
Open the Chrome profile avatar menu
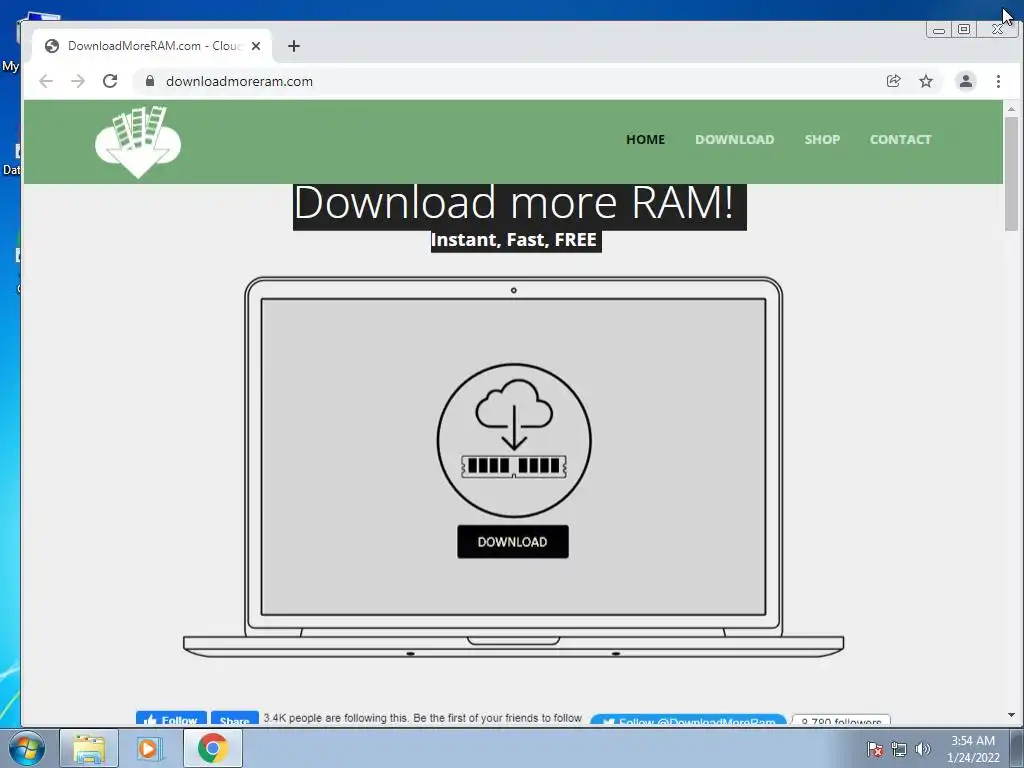click(965, 81)
